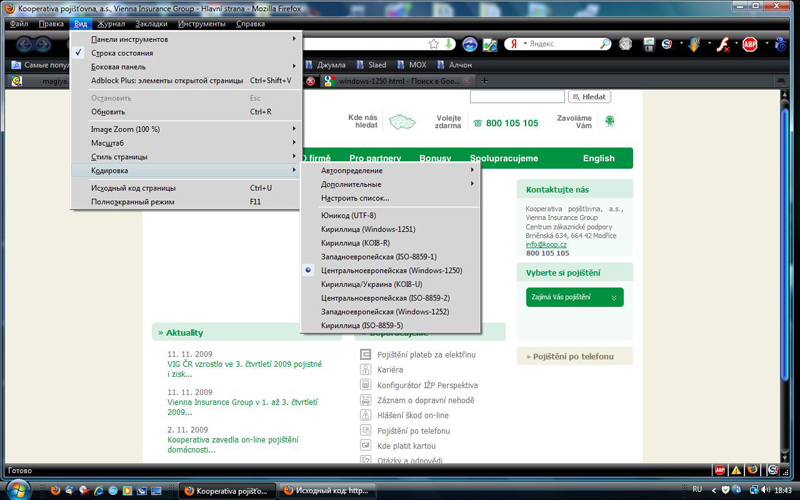Open a new tab with plus button

(484, 81)
